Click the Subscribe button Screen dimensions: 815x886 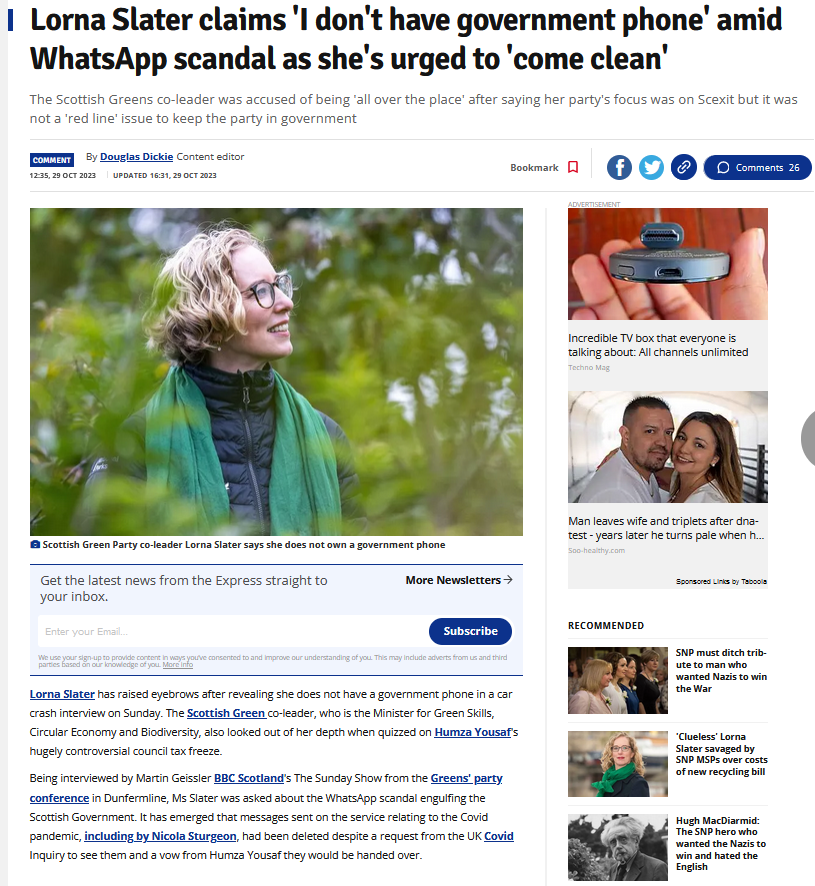pyautogui.click(x=470, y=631)
